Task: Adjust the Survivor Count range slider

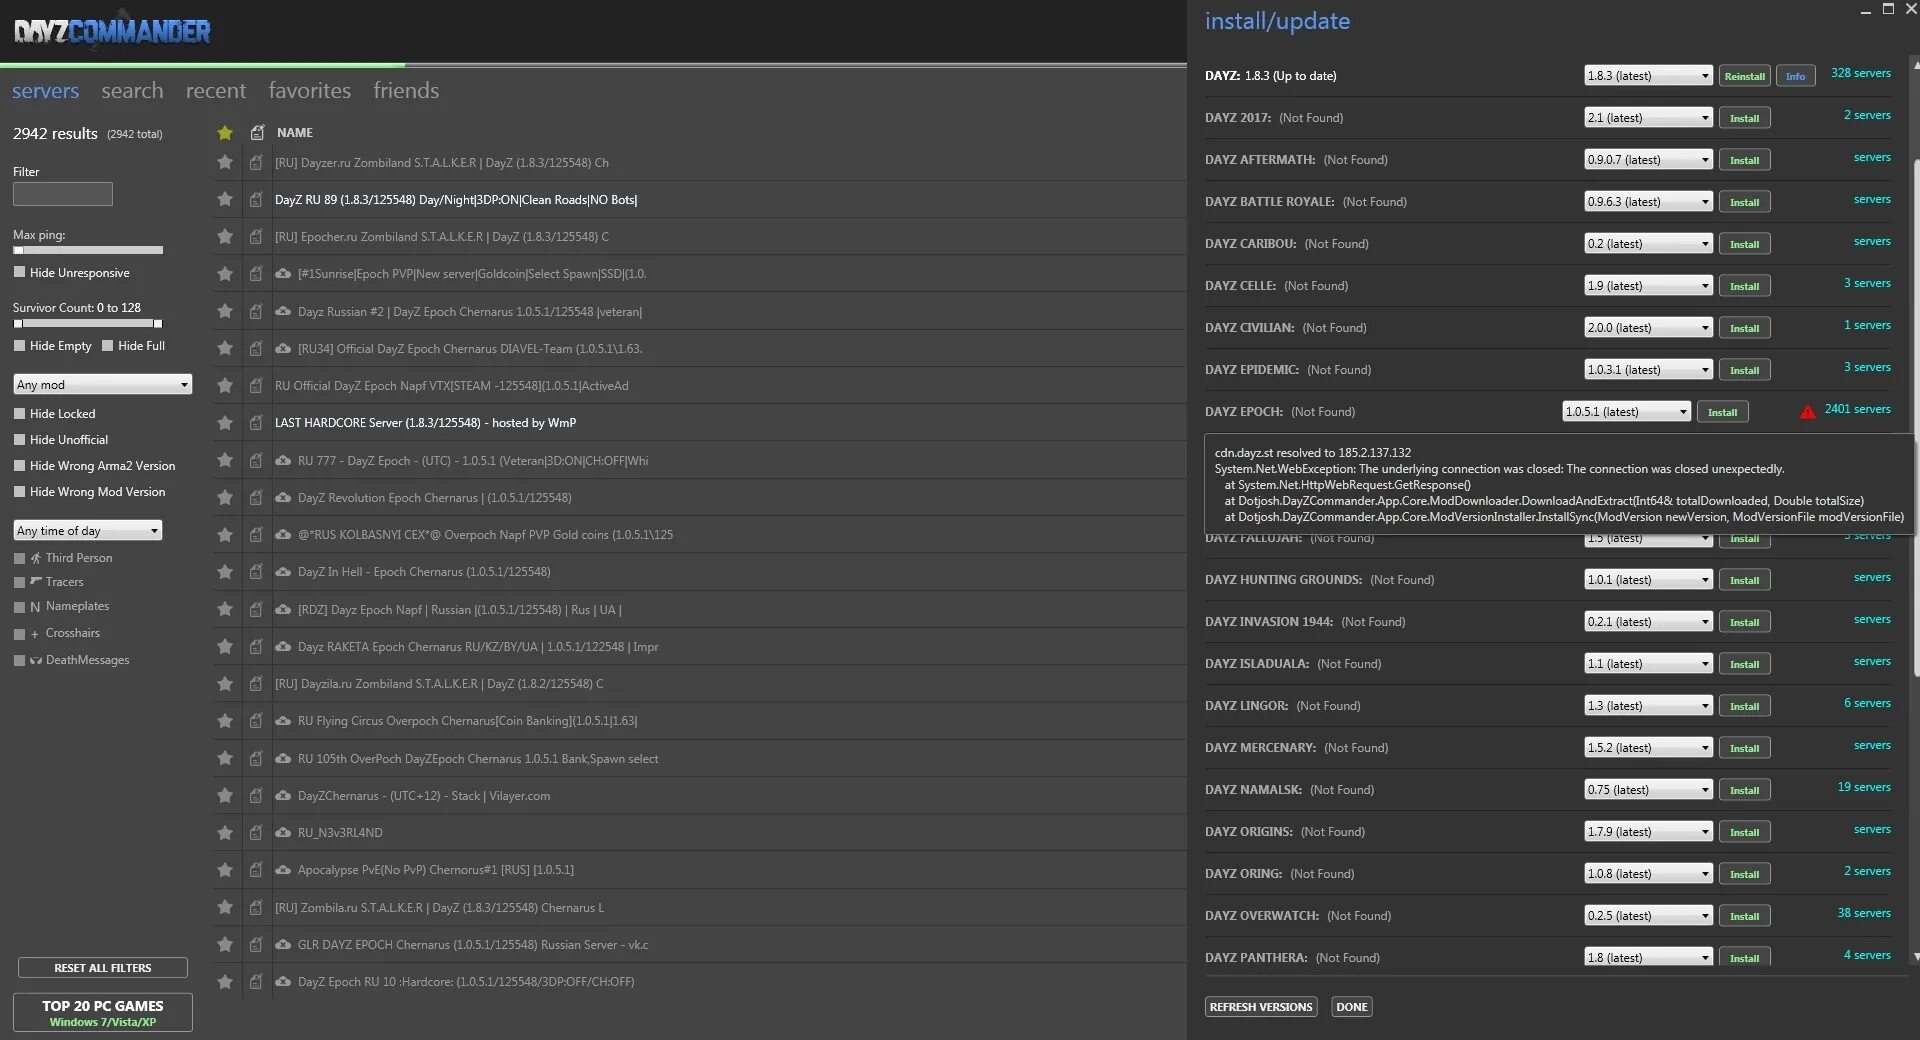Action: click(x=88, y=323)
